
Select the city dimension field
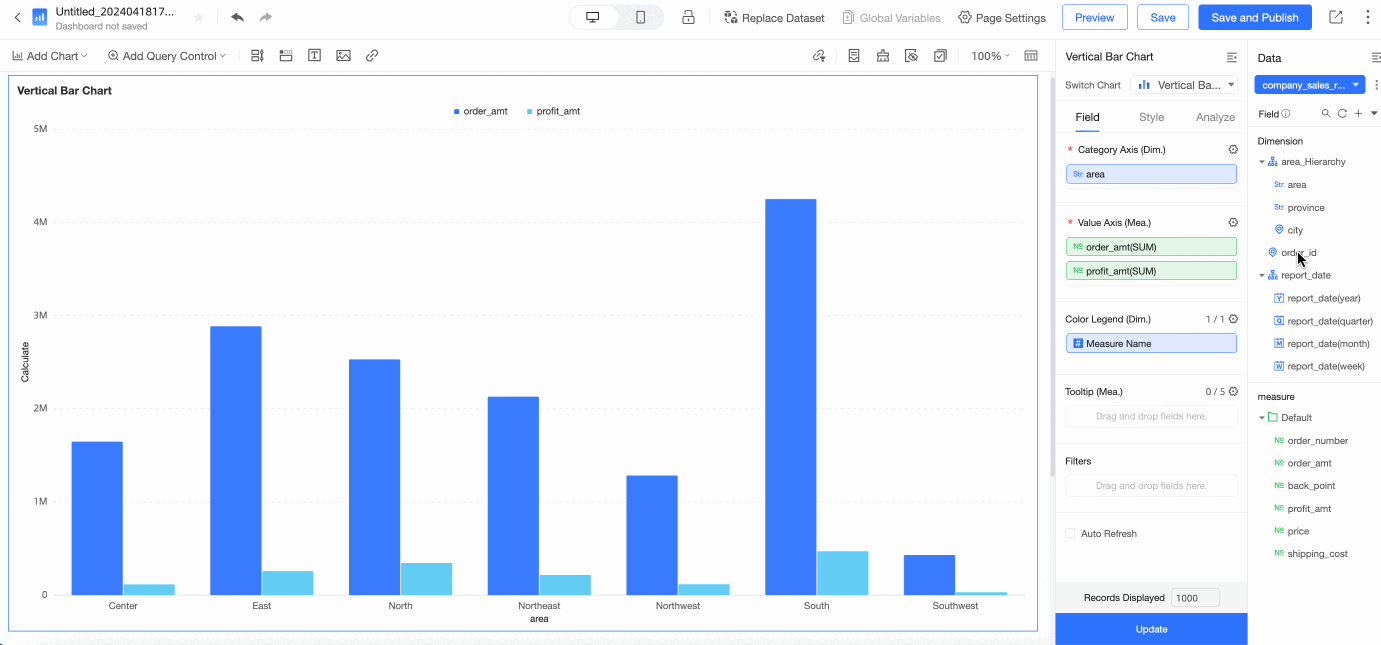(x=1295, y=230)
